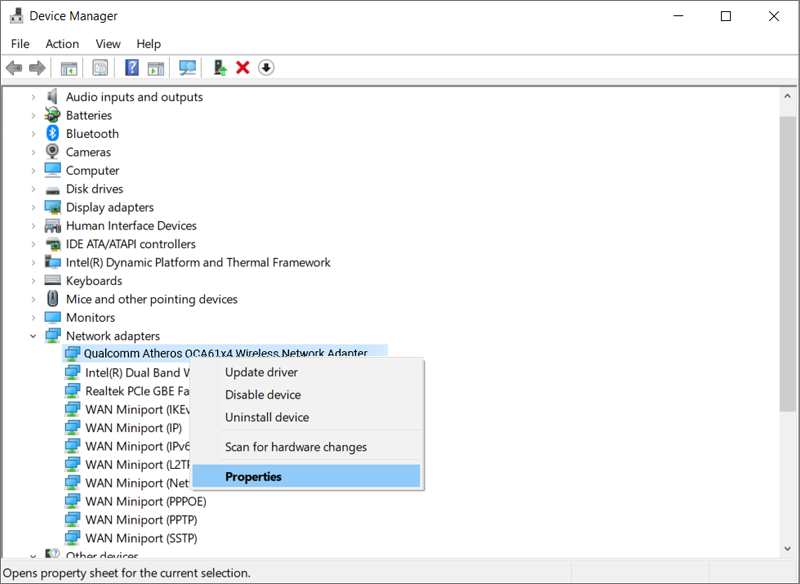Click the down-arrow Disable device toolbar icon
Screen dimensions: 800x584
click(266, 68)
